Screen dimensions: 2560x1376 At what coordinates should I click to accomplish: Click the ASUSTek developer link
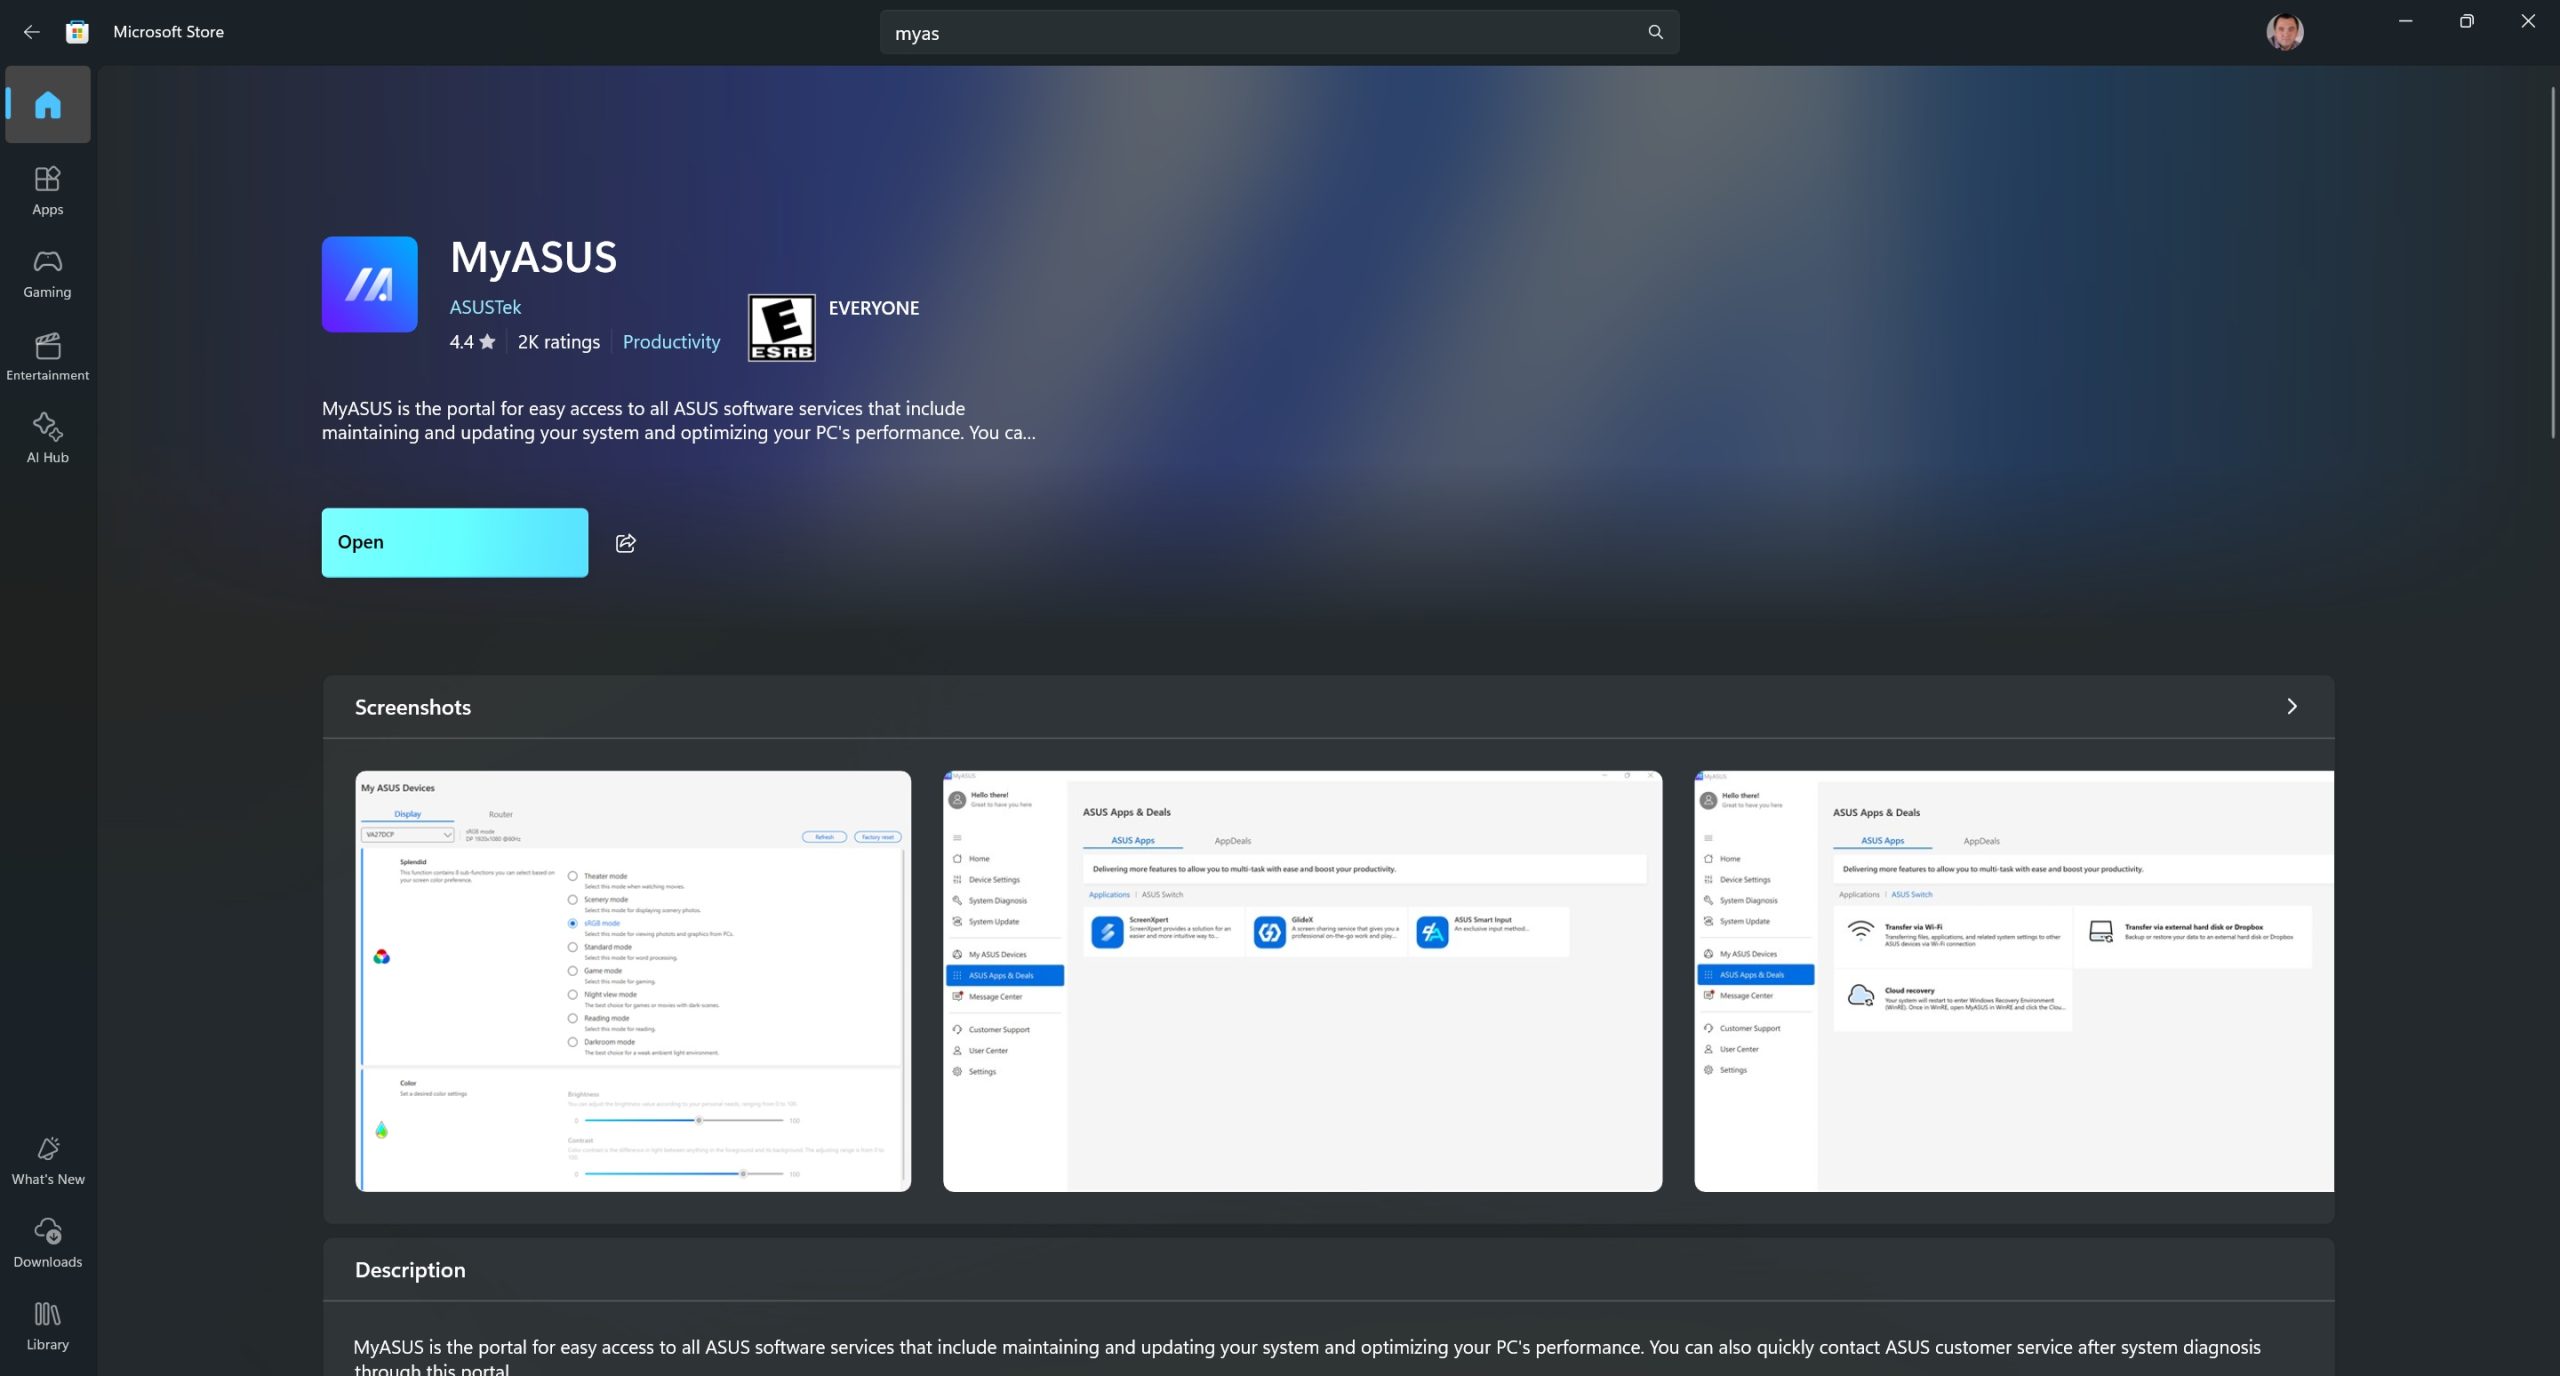tap(485, 307)
